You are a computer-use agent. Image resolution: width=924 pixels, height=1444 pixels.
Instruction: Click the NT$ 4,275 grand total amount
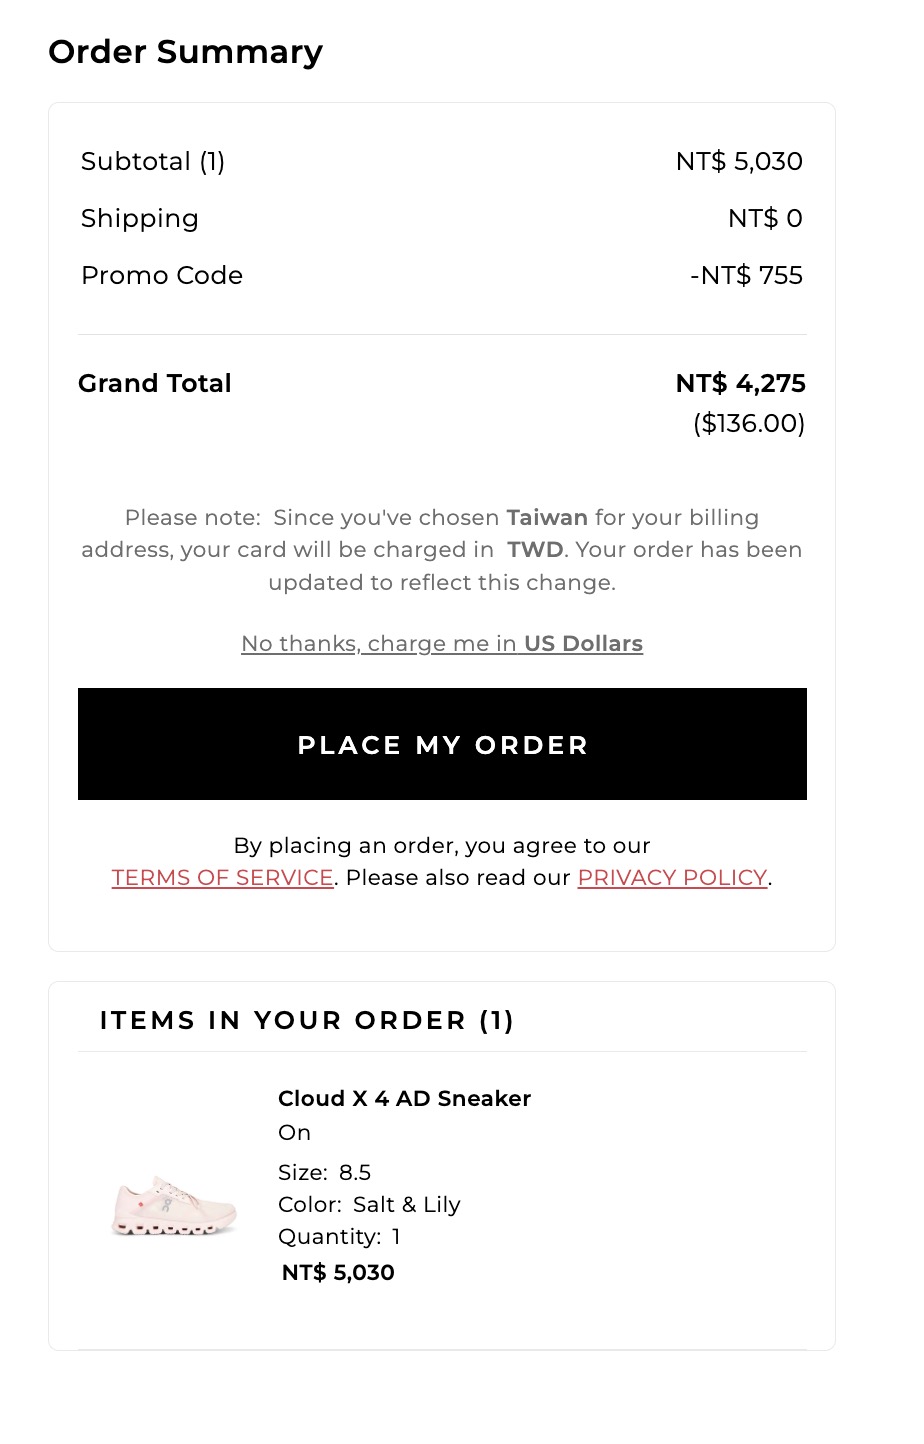click(741, 383)
